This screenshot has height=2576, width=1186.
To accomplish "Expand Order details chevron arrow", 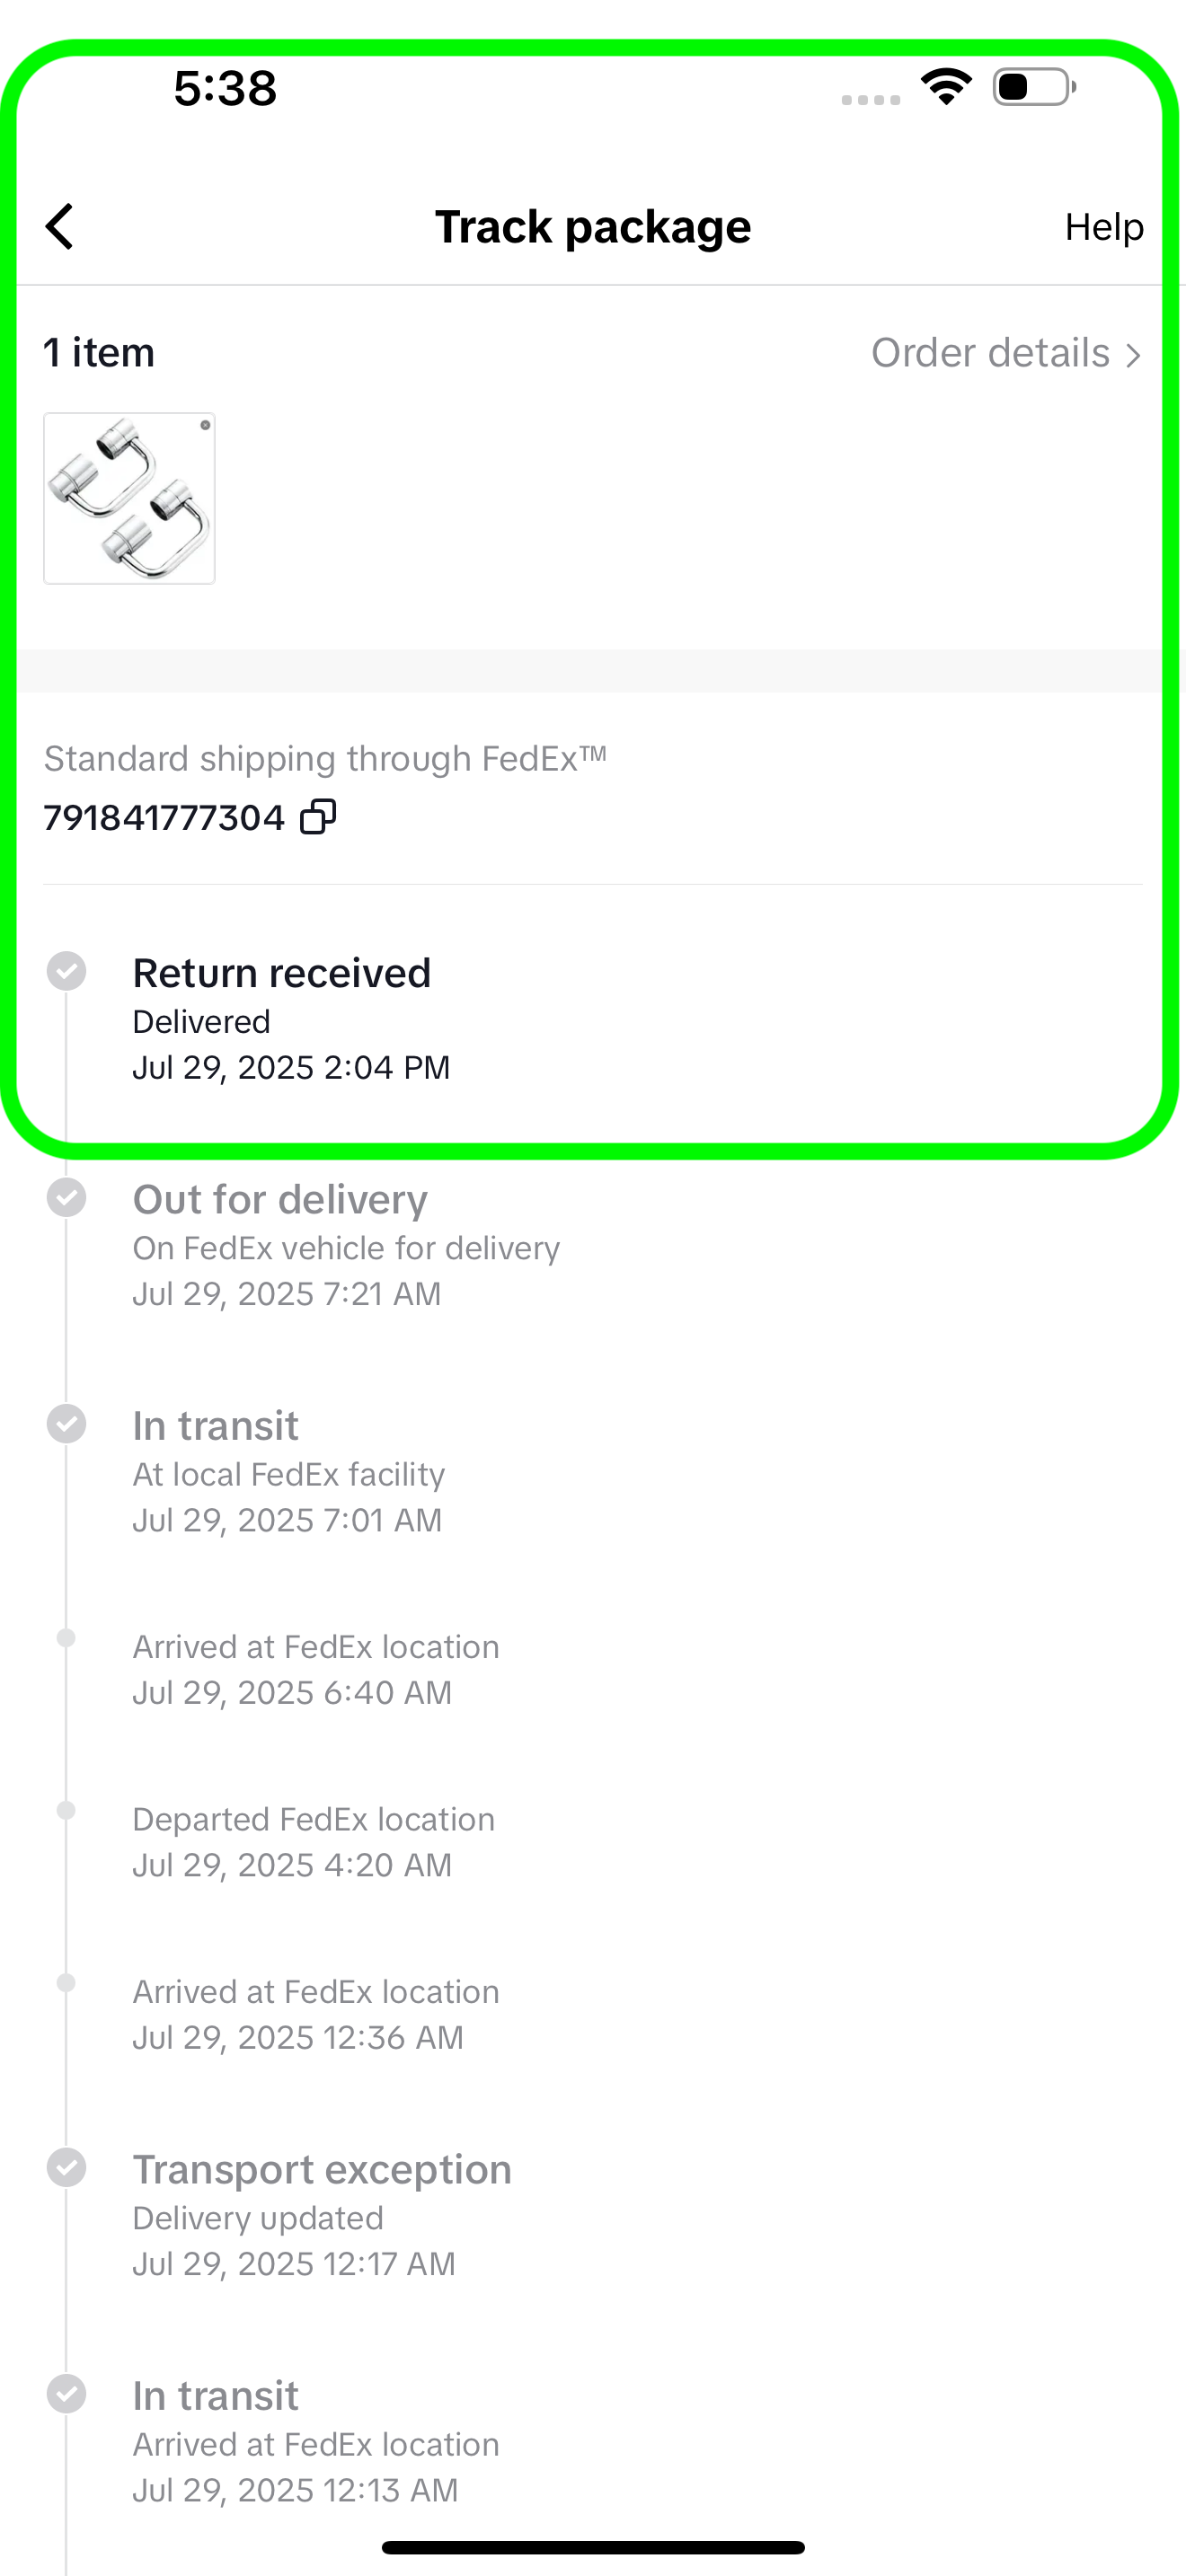I will [1133, 355].
